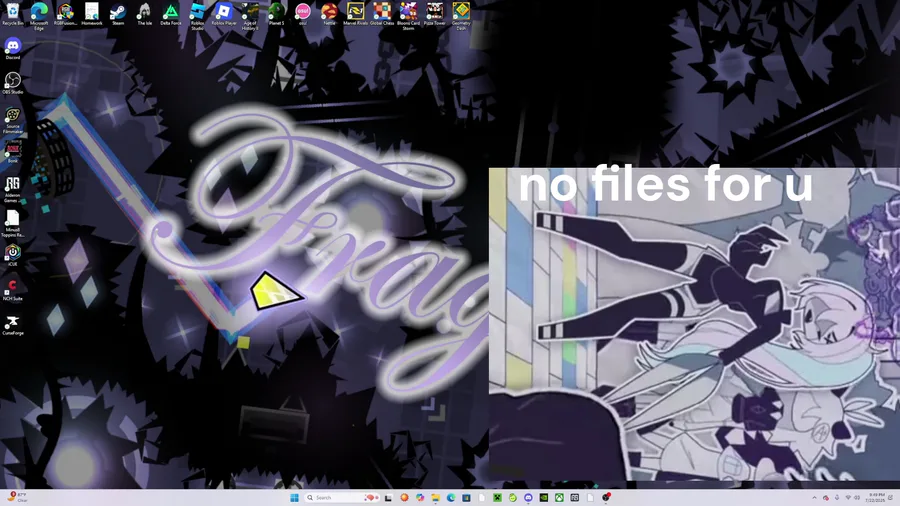Click the 'no files for u' image
The image size is (900, 506).
coord(694,324)
